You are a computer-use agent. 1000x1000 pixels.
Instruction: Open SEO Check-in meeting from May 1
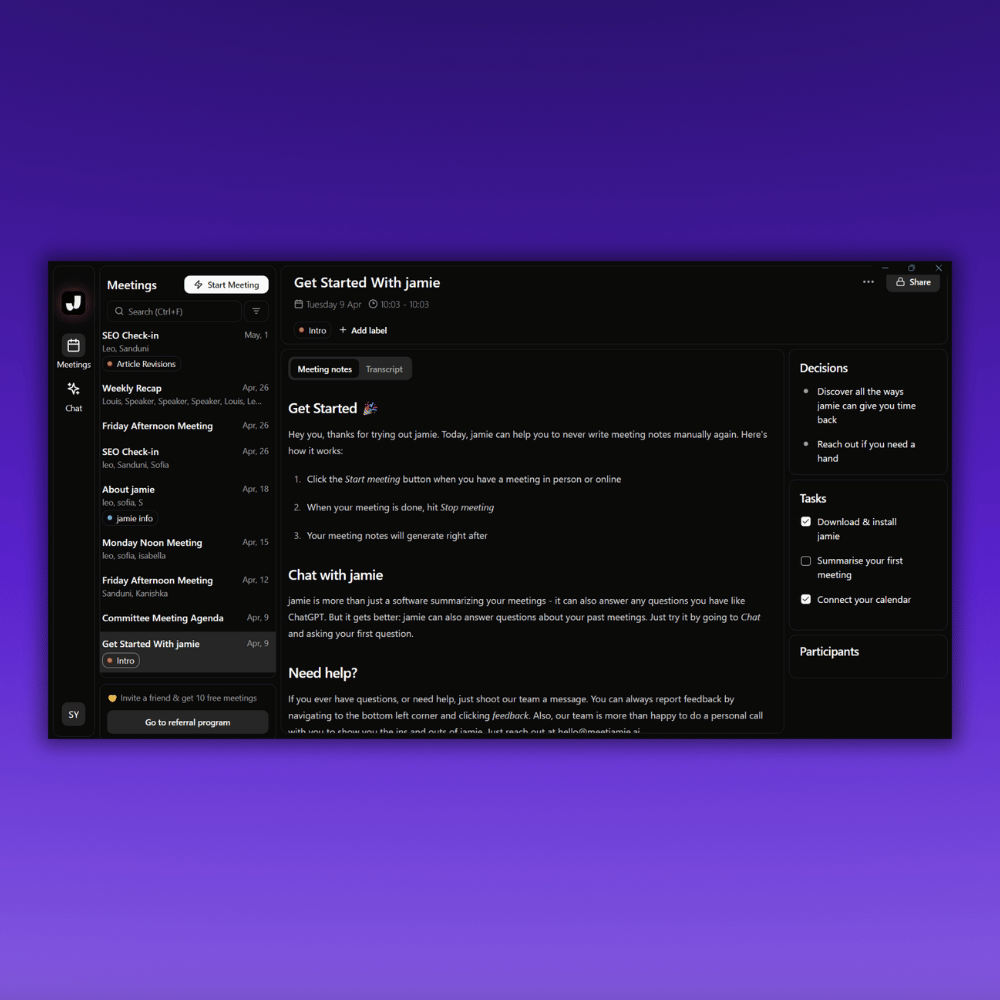(186, 349)
